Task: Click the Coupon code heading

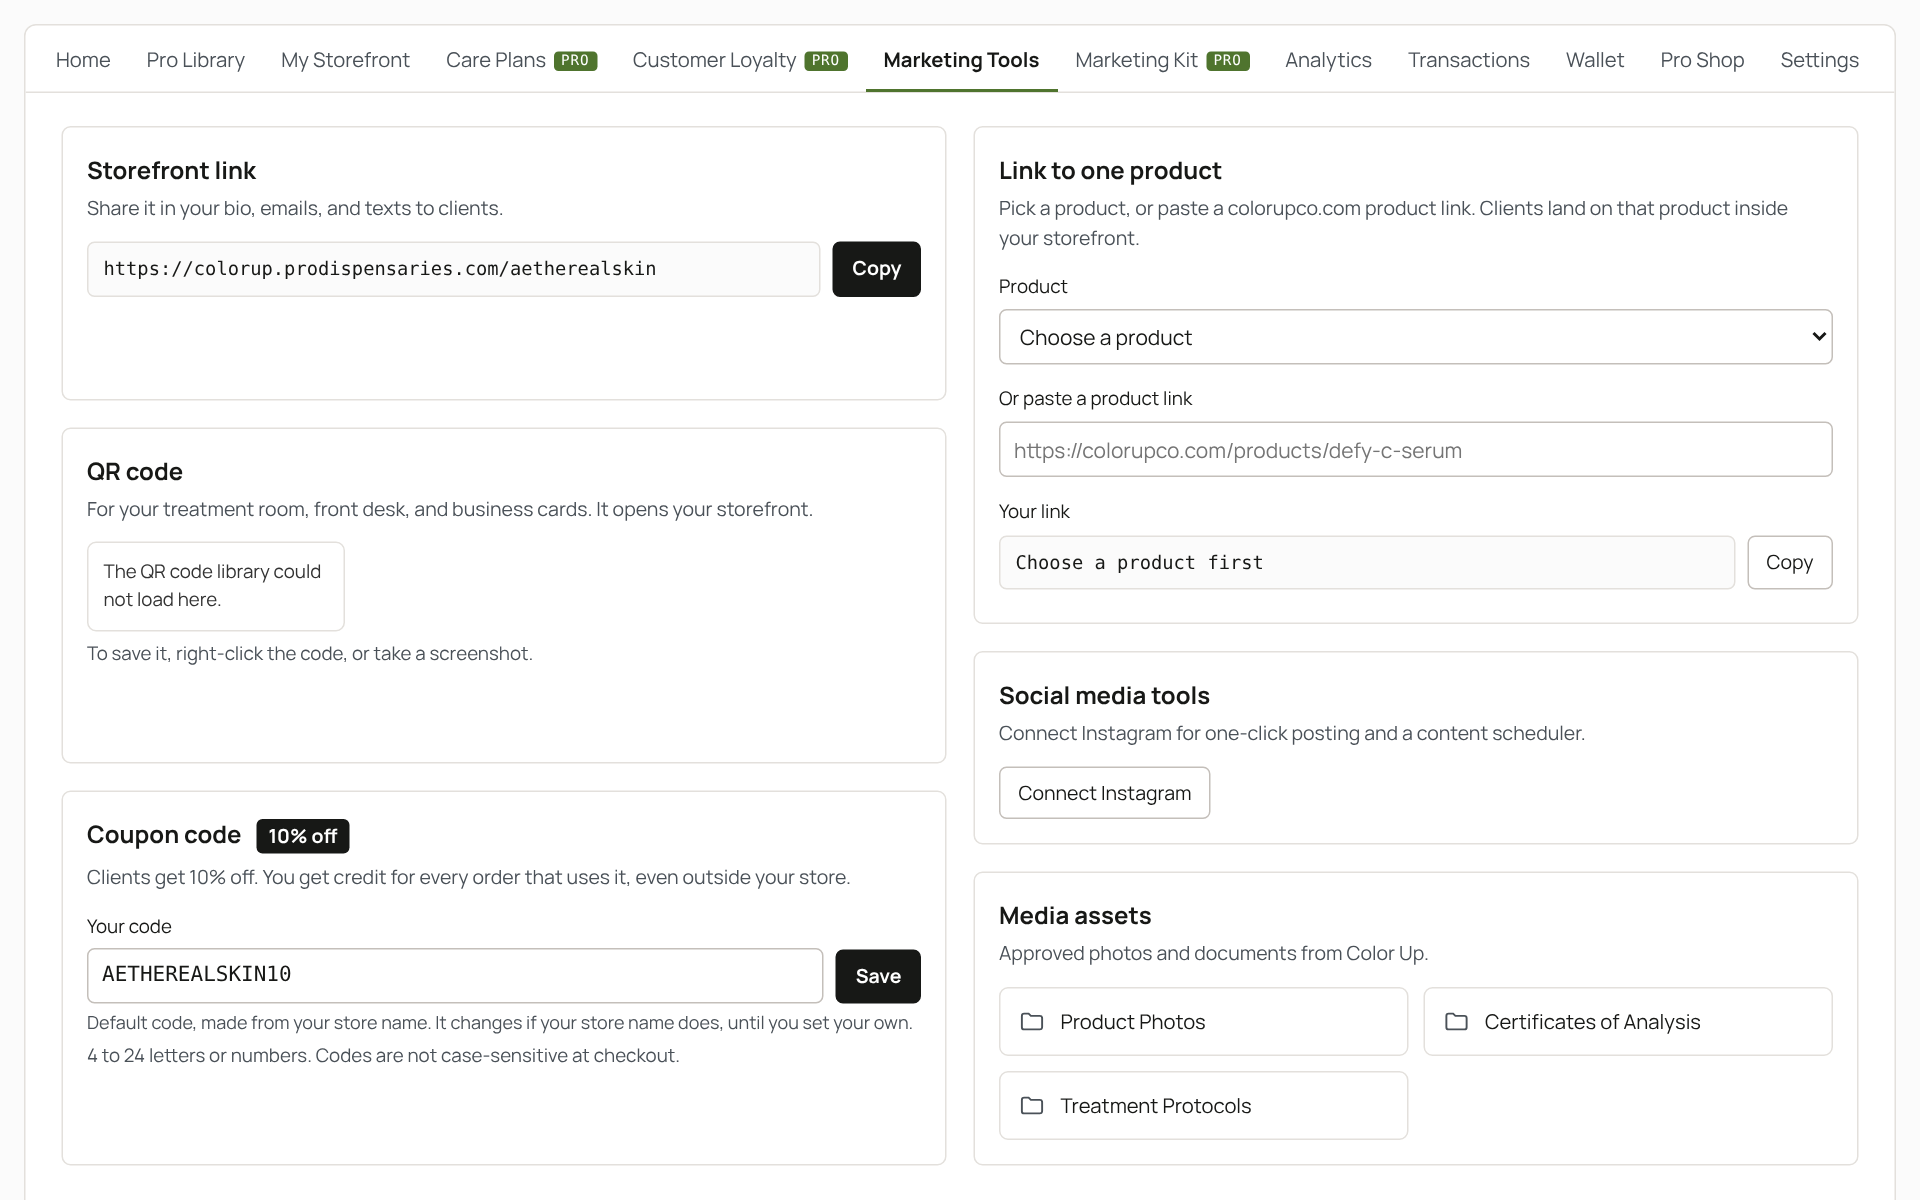Action: 164,835
